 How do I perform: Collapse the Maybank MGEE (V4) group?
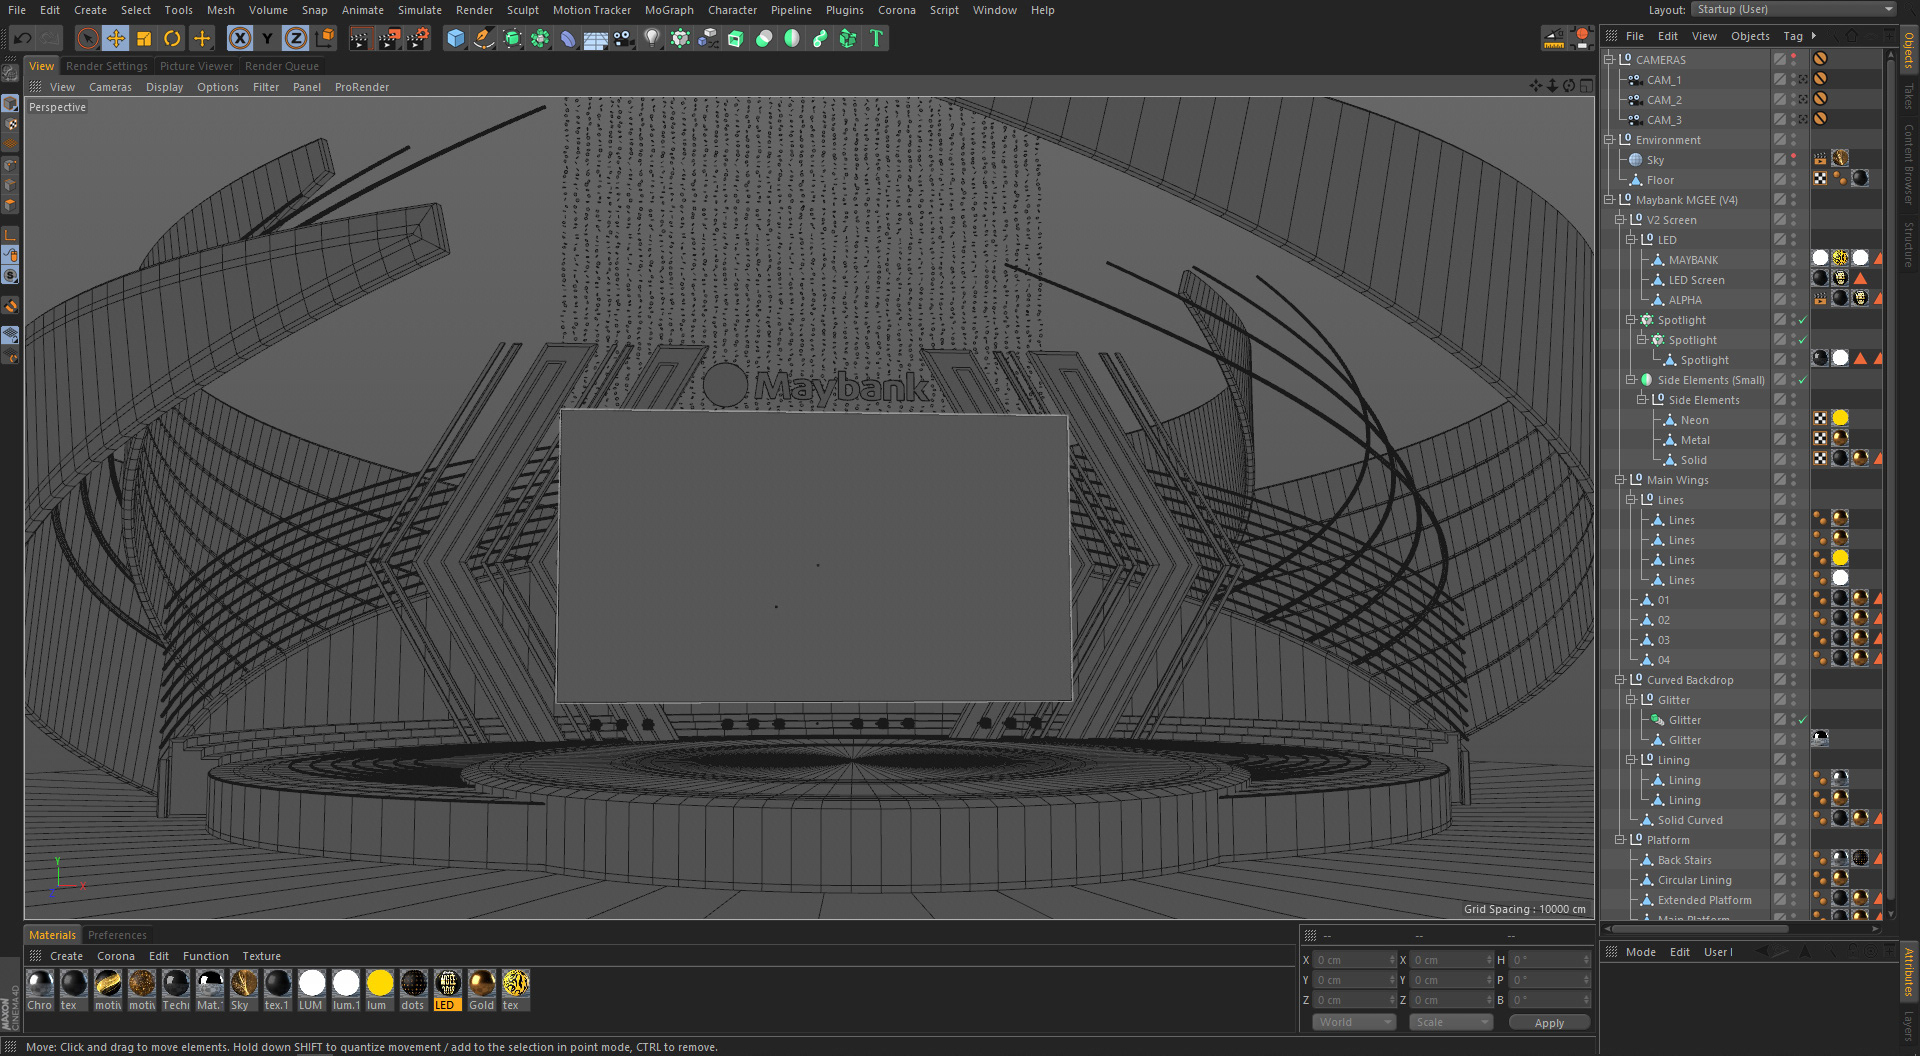tap(1609, 200)
